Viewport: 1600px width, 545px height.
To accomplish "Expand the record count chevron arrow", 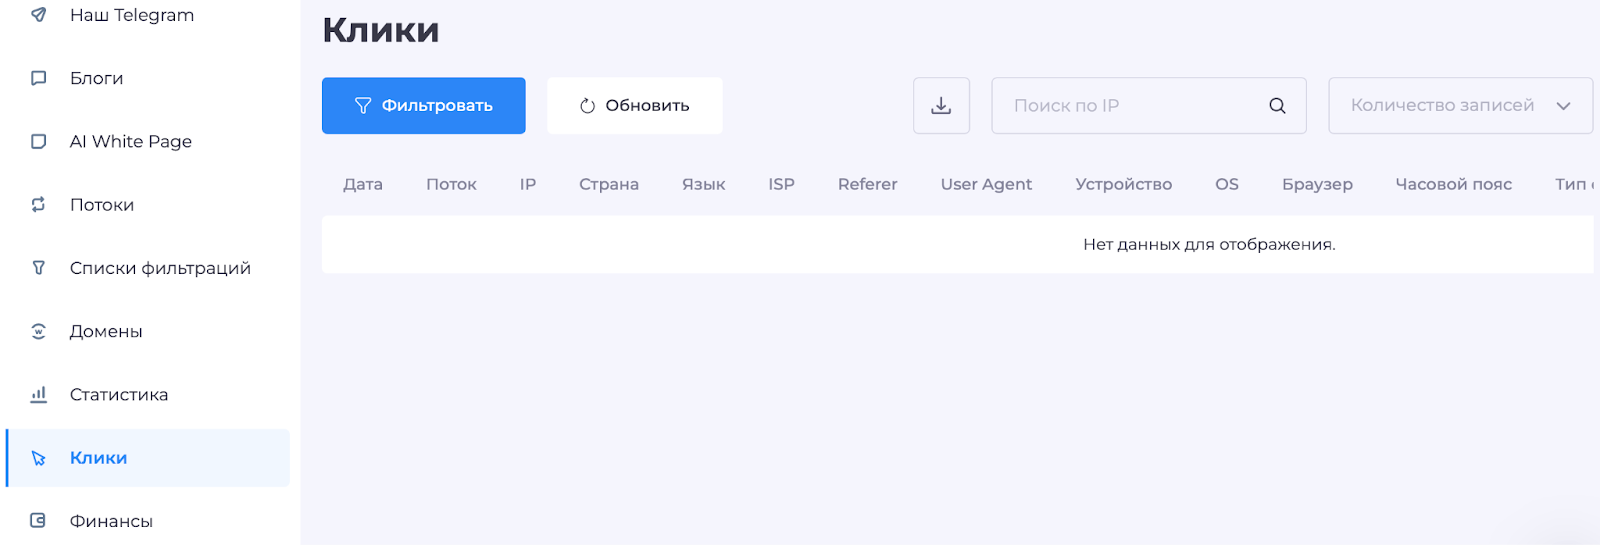I will [x=1563, y=106].
